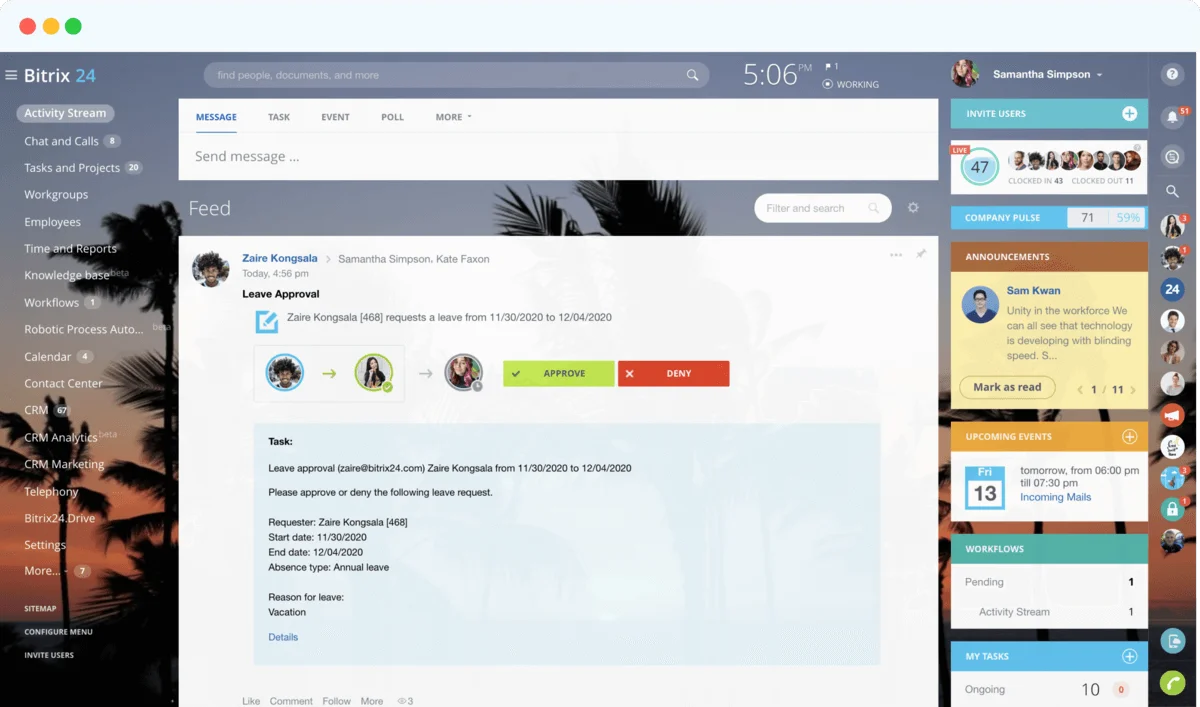Image resolution: width=1200 pixels, height=707 pixels.
Task: Click Mark as read on announcement
Action: click(1007, 387)
